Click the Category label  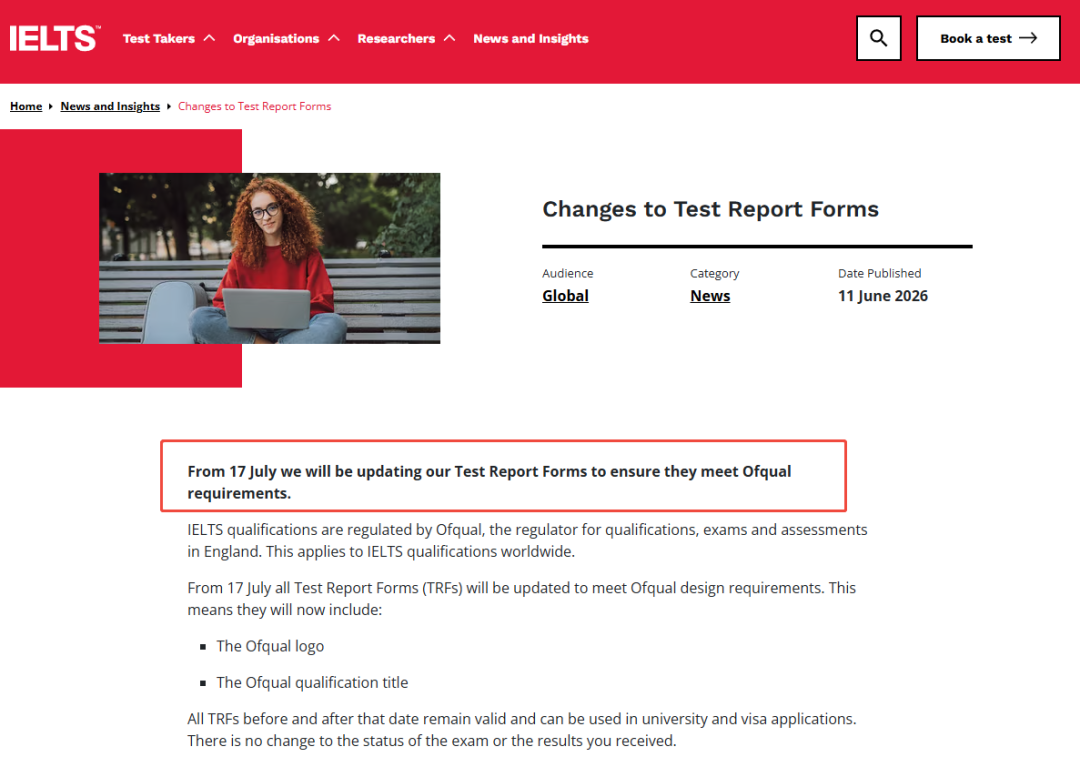click(714, 273)
